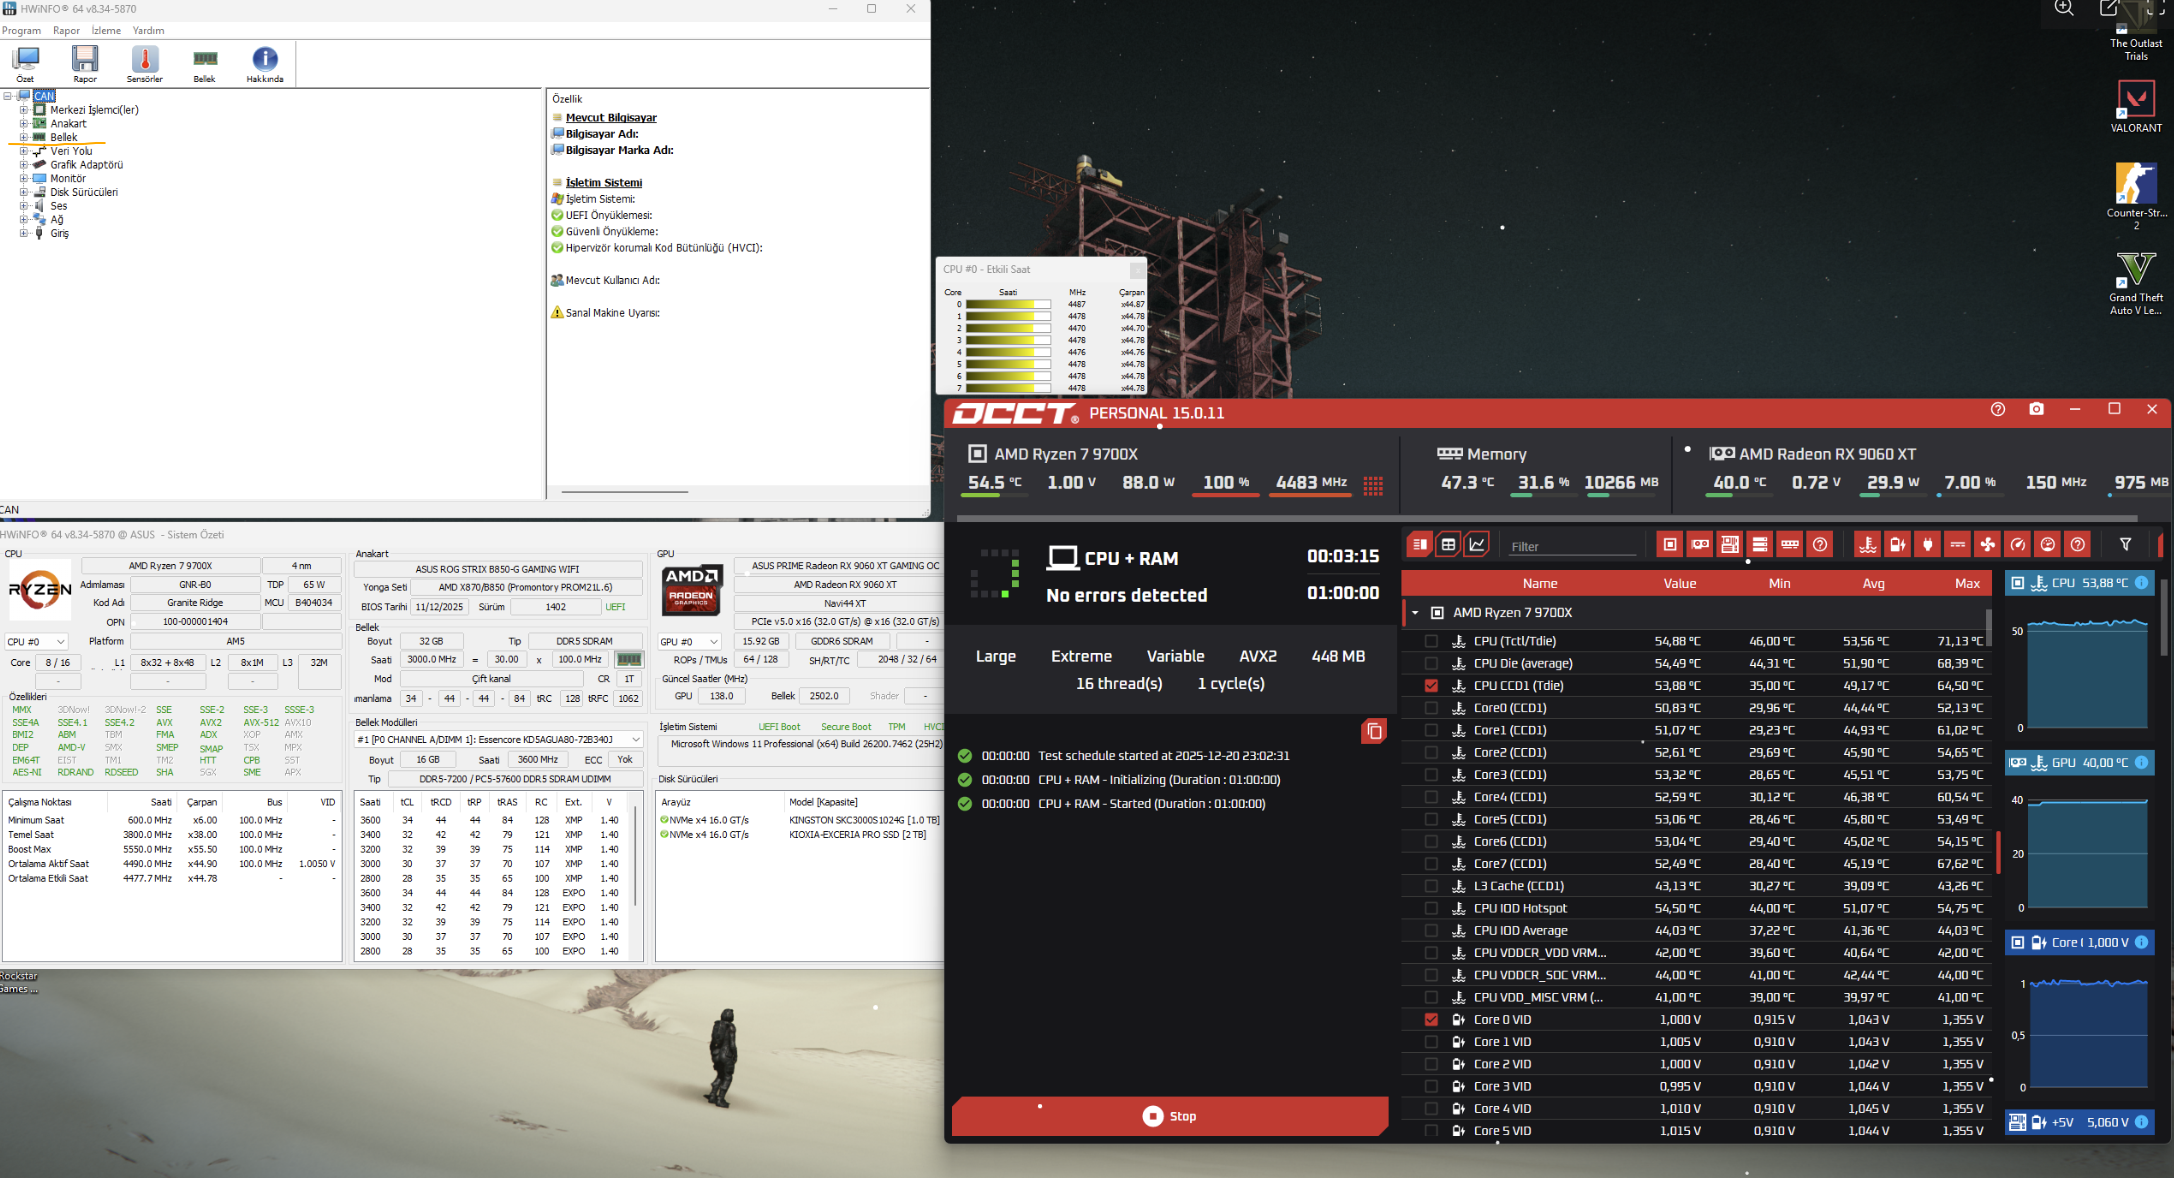
Task: Switch OCCT monitoring to table view icon
Action: (1448, 544)
